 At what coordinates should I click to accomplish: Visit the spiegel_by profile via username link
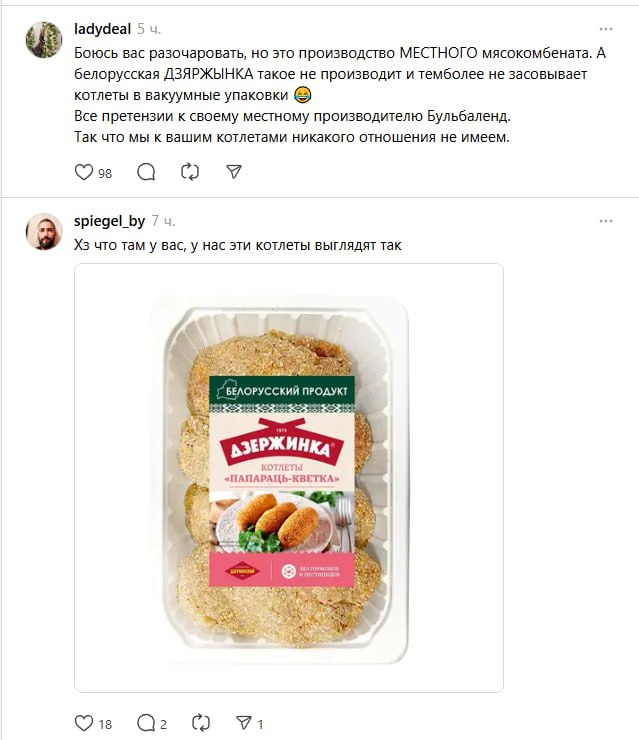[x=110, y=221]
